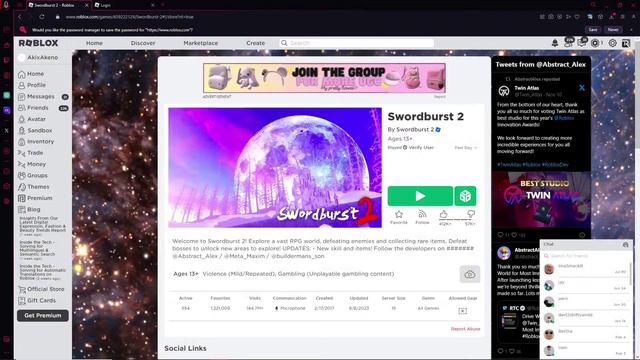Click the cloud icon beside age guidelines
The width and height of the screenshot is (640, 360).
coord(470,274)
